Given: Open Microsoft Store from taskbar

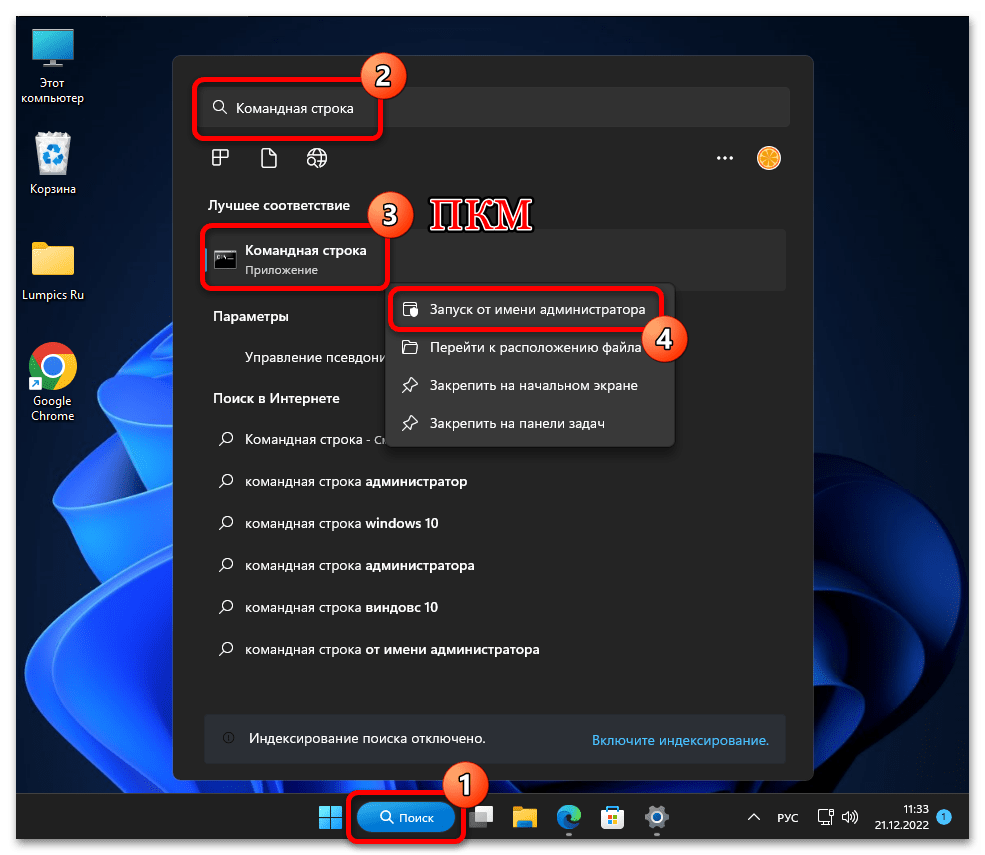Looking at the screenshot, I should click(x=612, y=817).
